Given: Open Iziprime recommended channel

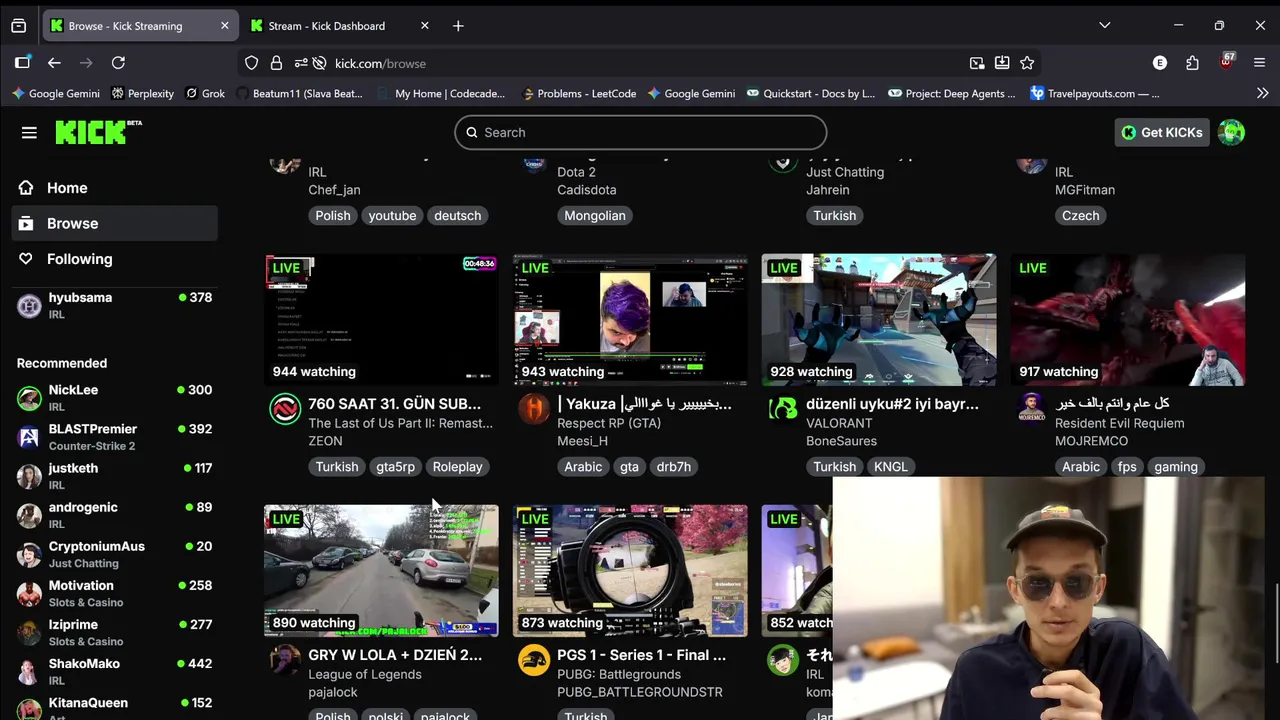Looking at the screenshot, I should [x=115, y=632].
